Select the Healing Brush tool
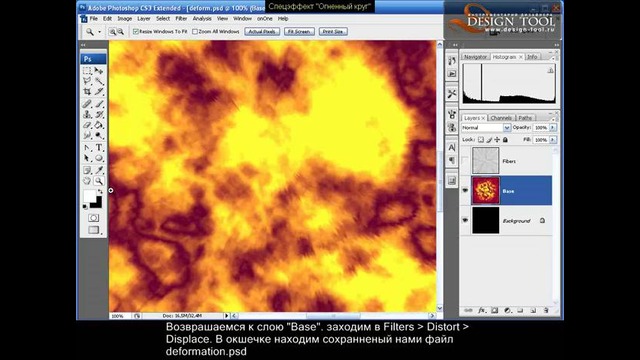The height and width of the screenshot is (360, 640). [x=87, y=104]
